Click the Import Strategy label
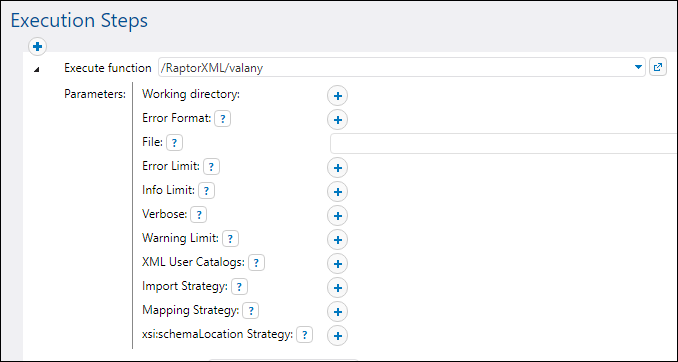Screen dimensions: 678x362 tap(185, 286)
